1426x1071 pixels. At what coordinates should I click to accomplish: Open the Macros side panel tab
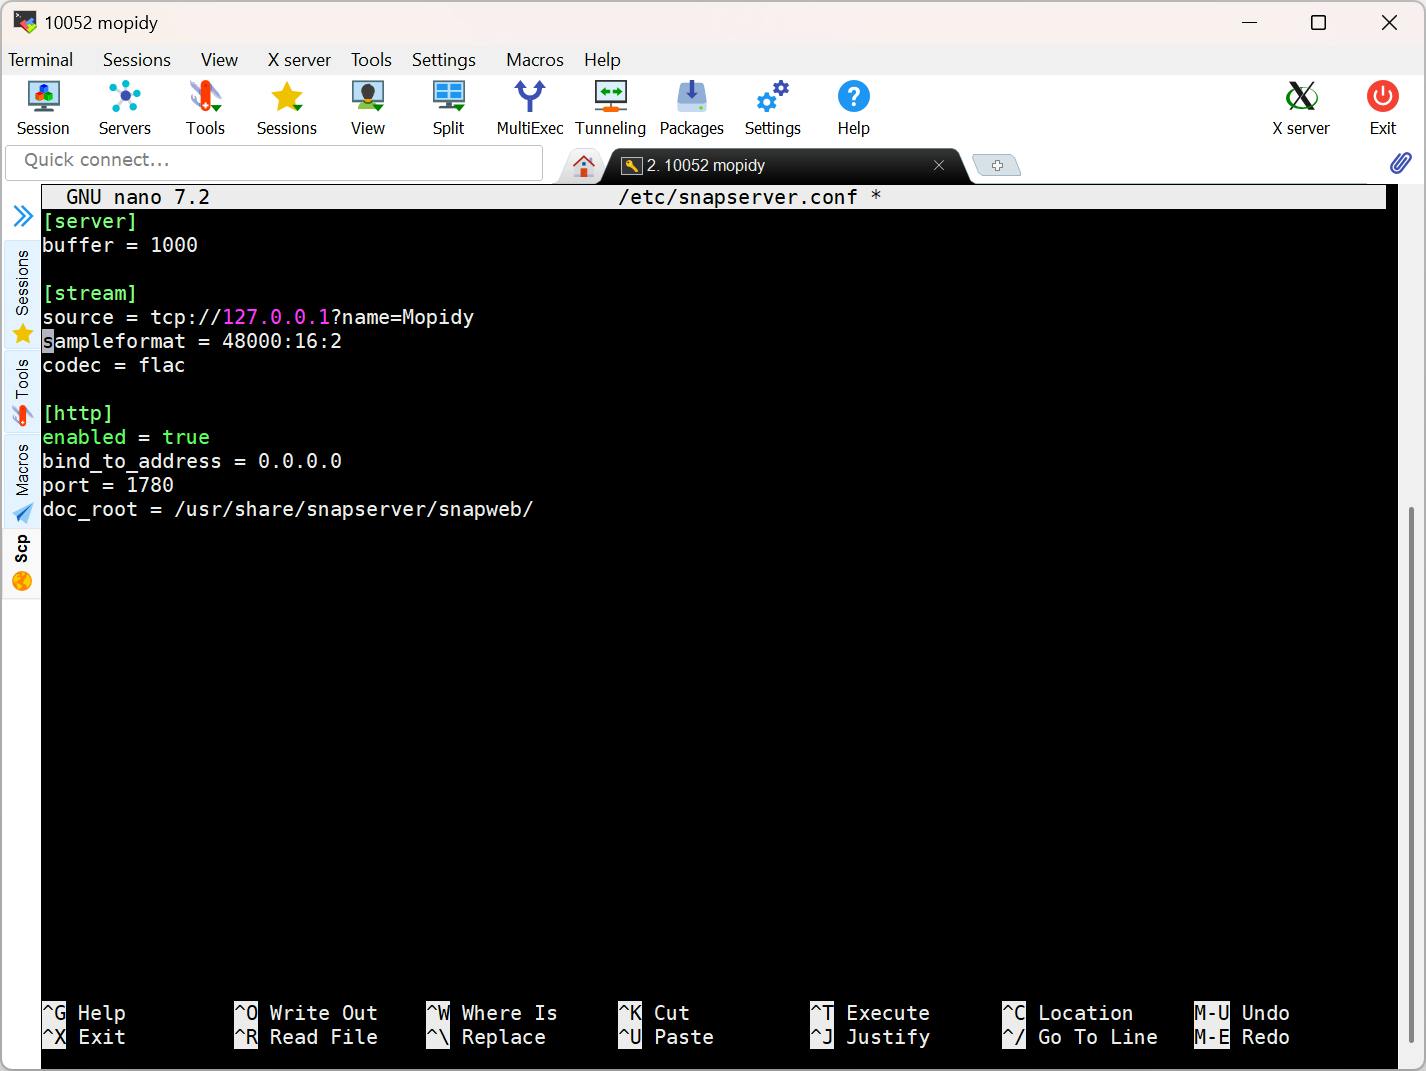point(22,483)
